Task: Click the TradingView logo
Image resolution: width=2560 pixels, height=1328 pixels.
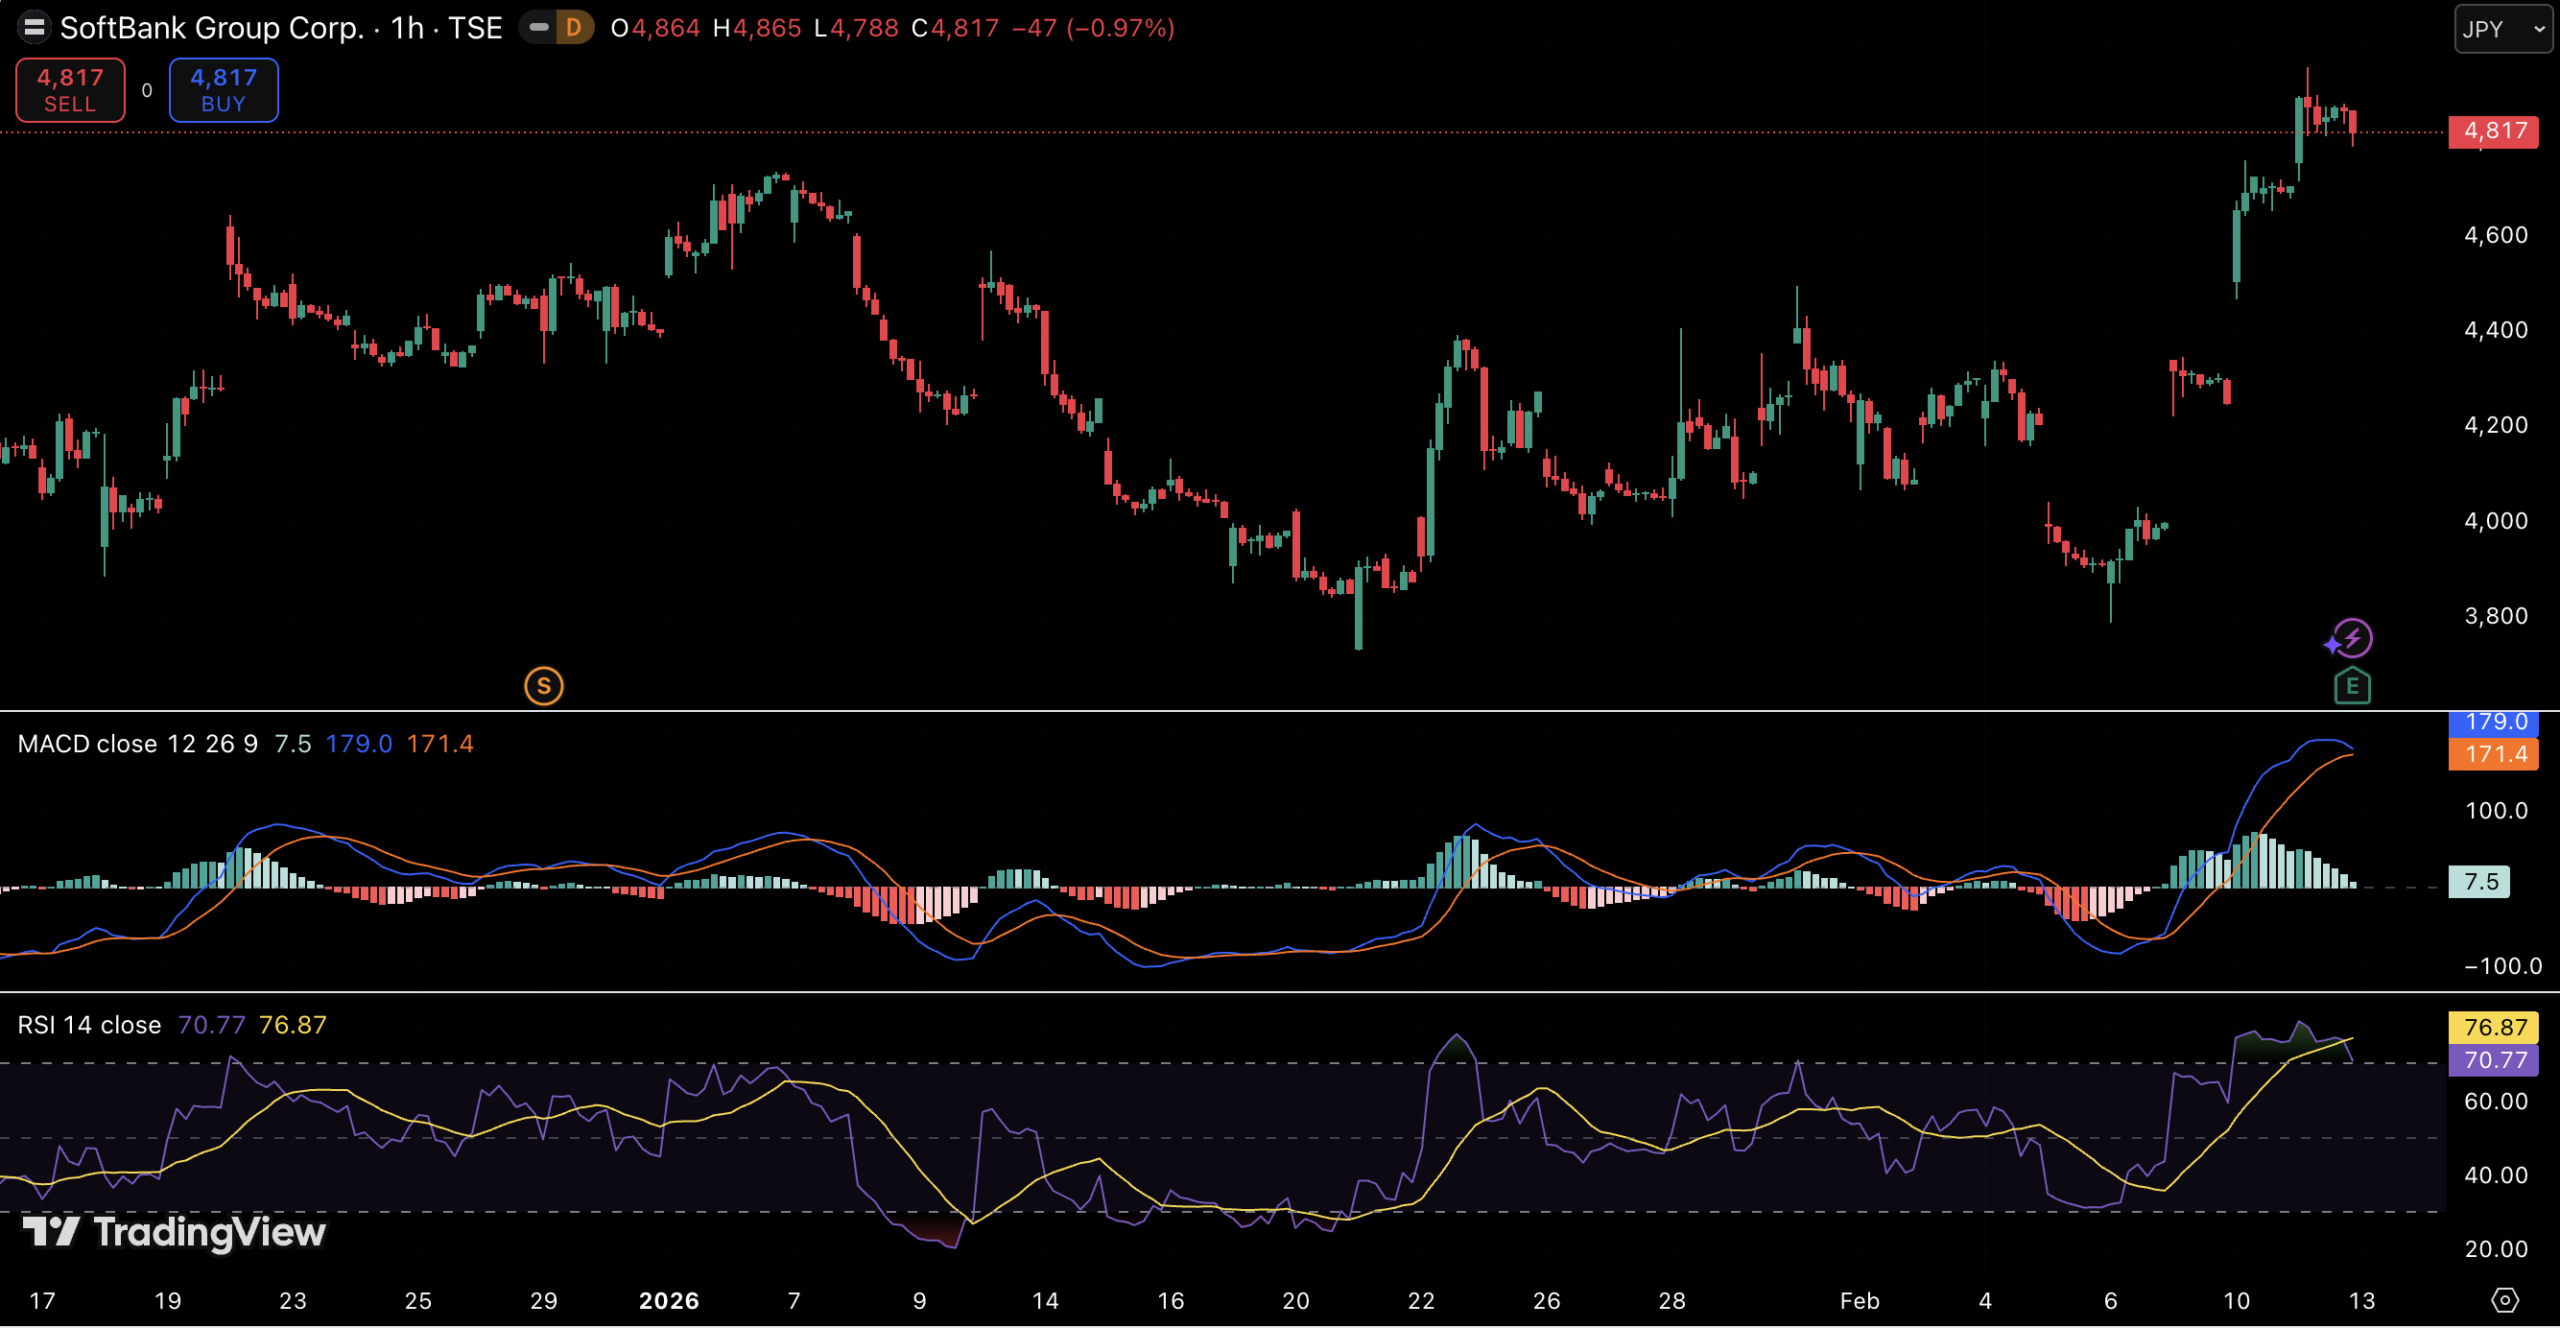Action: 175,1232
